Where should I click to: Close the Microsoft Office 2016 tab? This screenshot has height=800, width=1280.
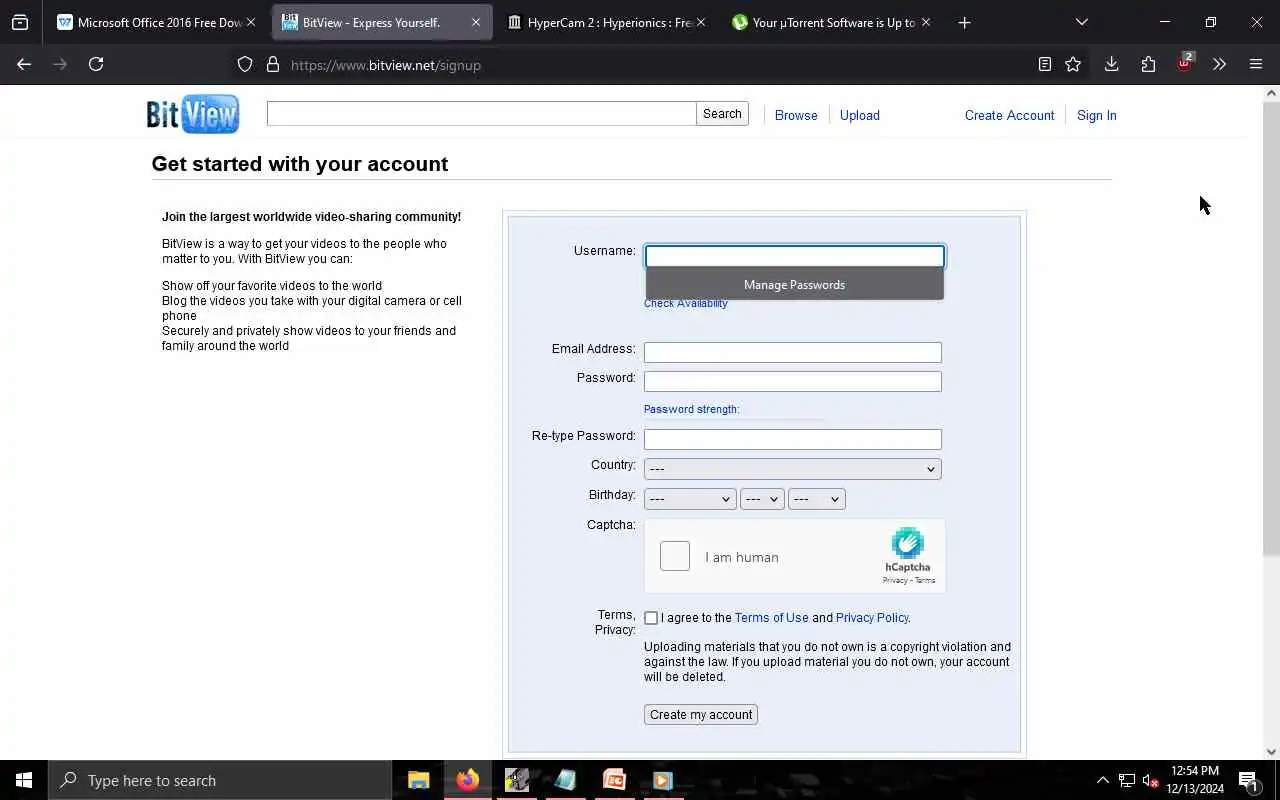pyautogui.click(x=251, y=22)
